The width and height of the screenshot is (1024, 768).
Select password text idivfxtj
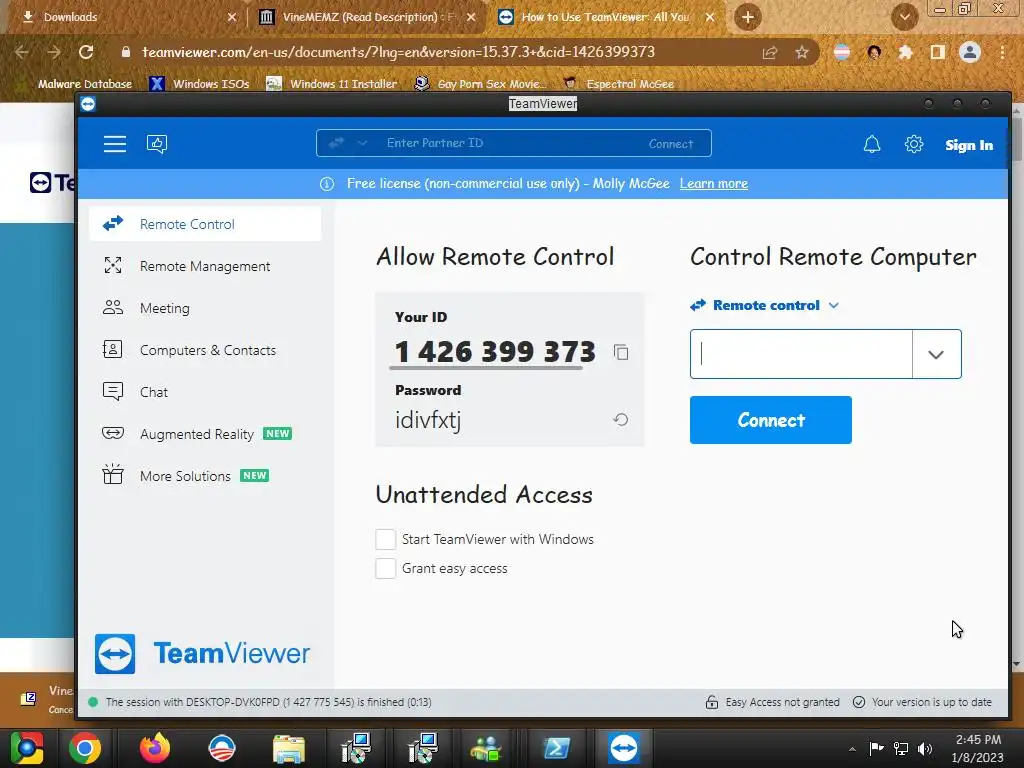point(428,421)
